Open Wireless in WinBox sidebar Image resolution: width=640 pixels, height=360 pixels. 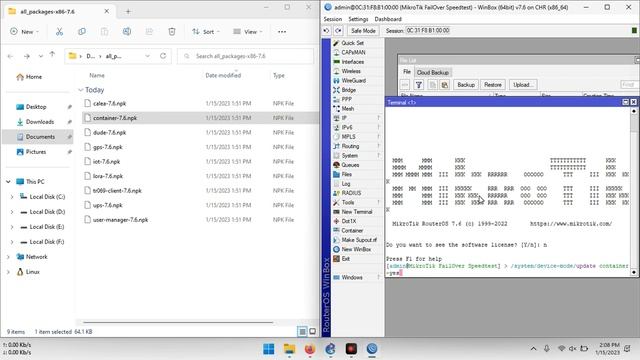pos(351,71)
